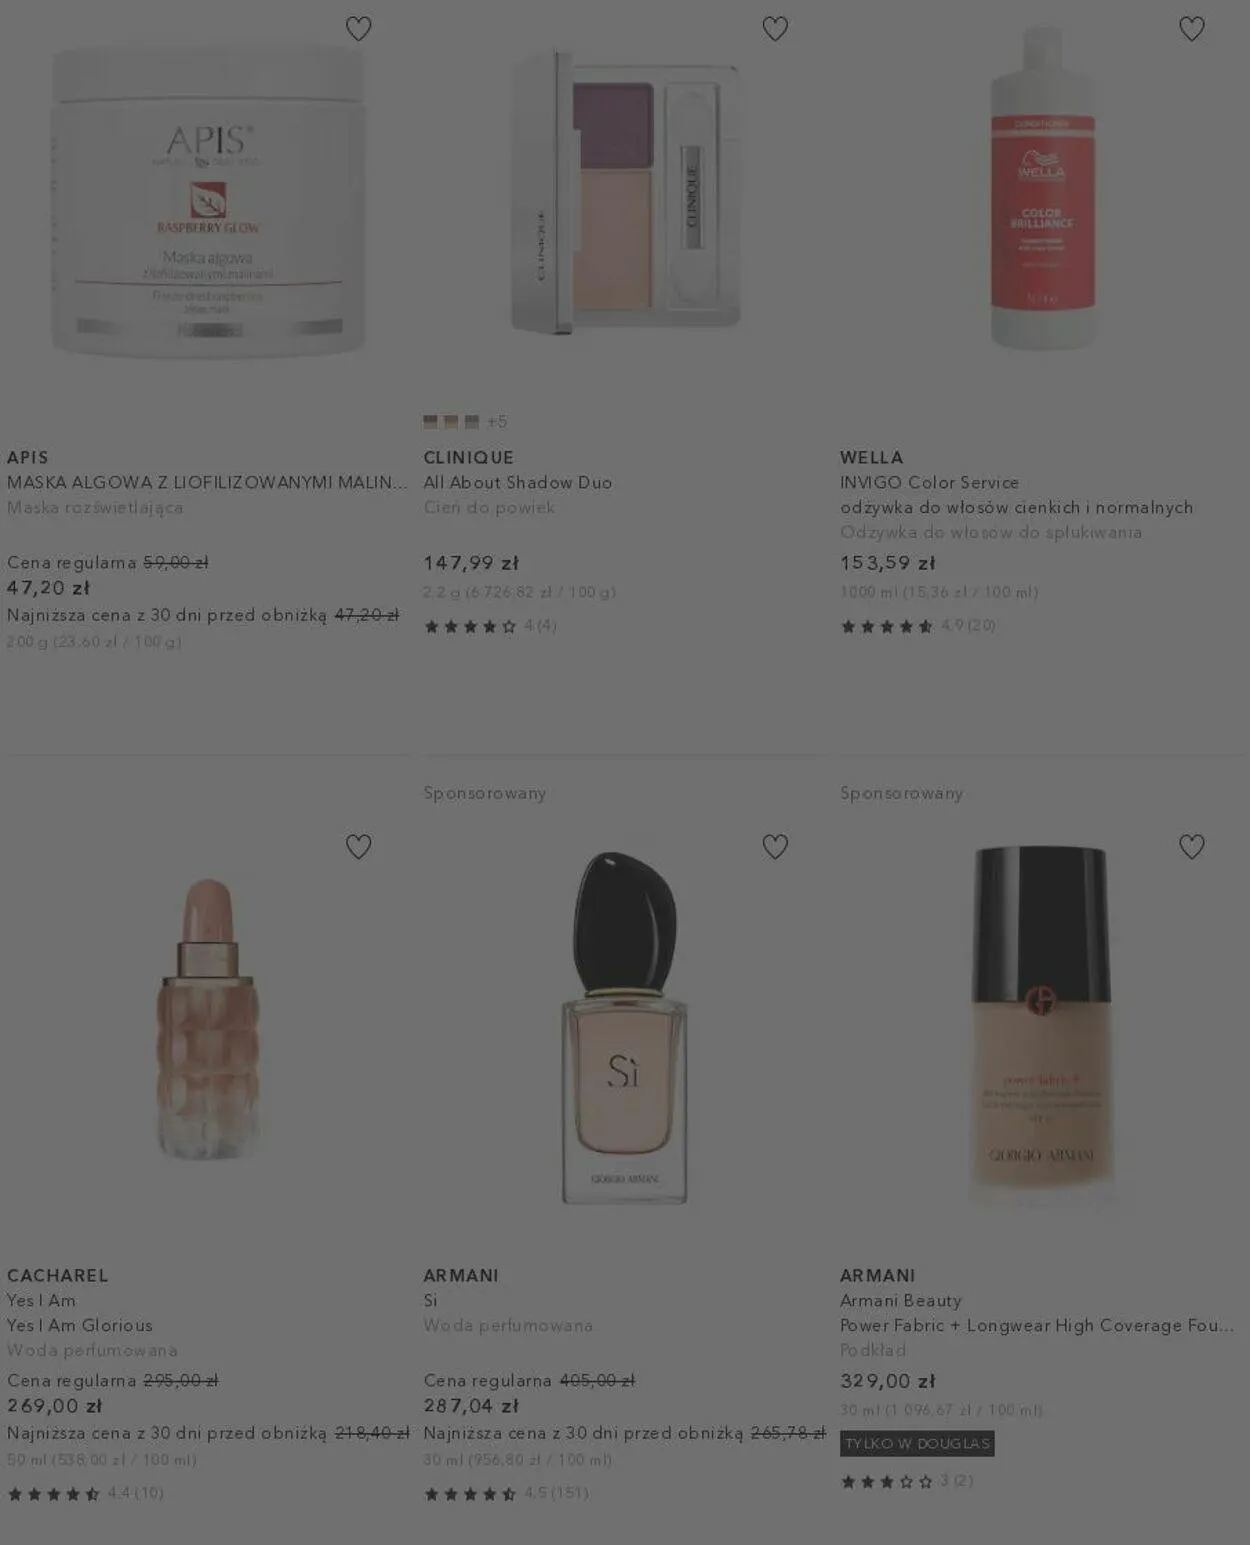This screenshot has height=1545, width=1250.
Task: Open MASKA ALGOWA Z LIOFILIZOWANYMI product link
Action: [207, 482]
